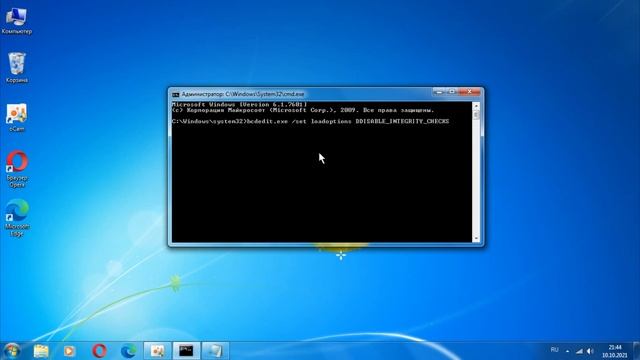Launch the oCam desktop shortcut
The image size is (640, 360).
coord(17,118)
